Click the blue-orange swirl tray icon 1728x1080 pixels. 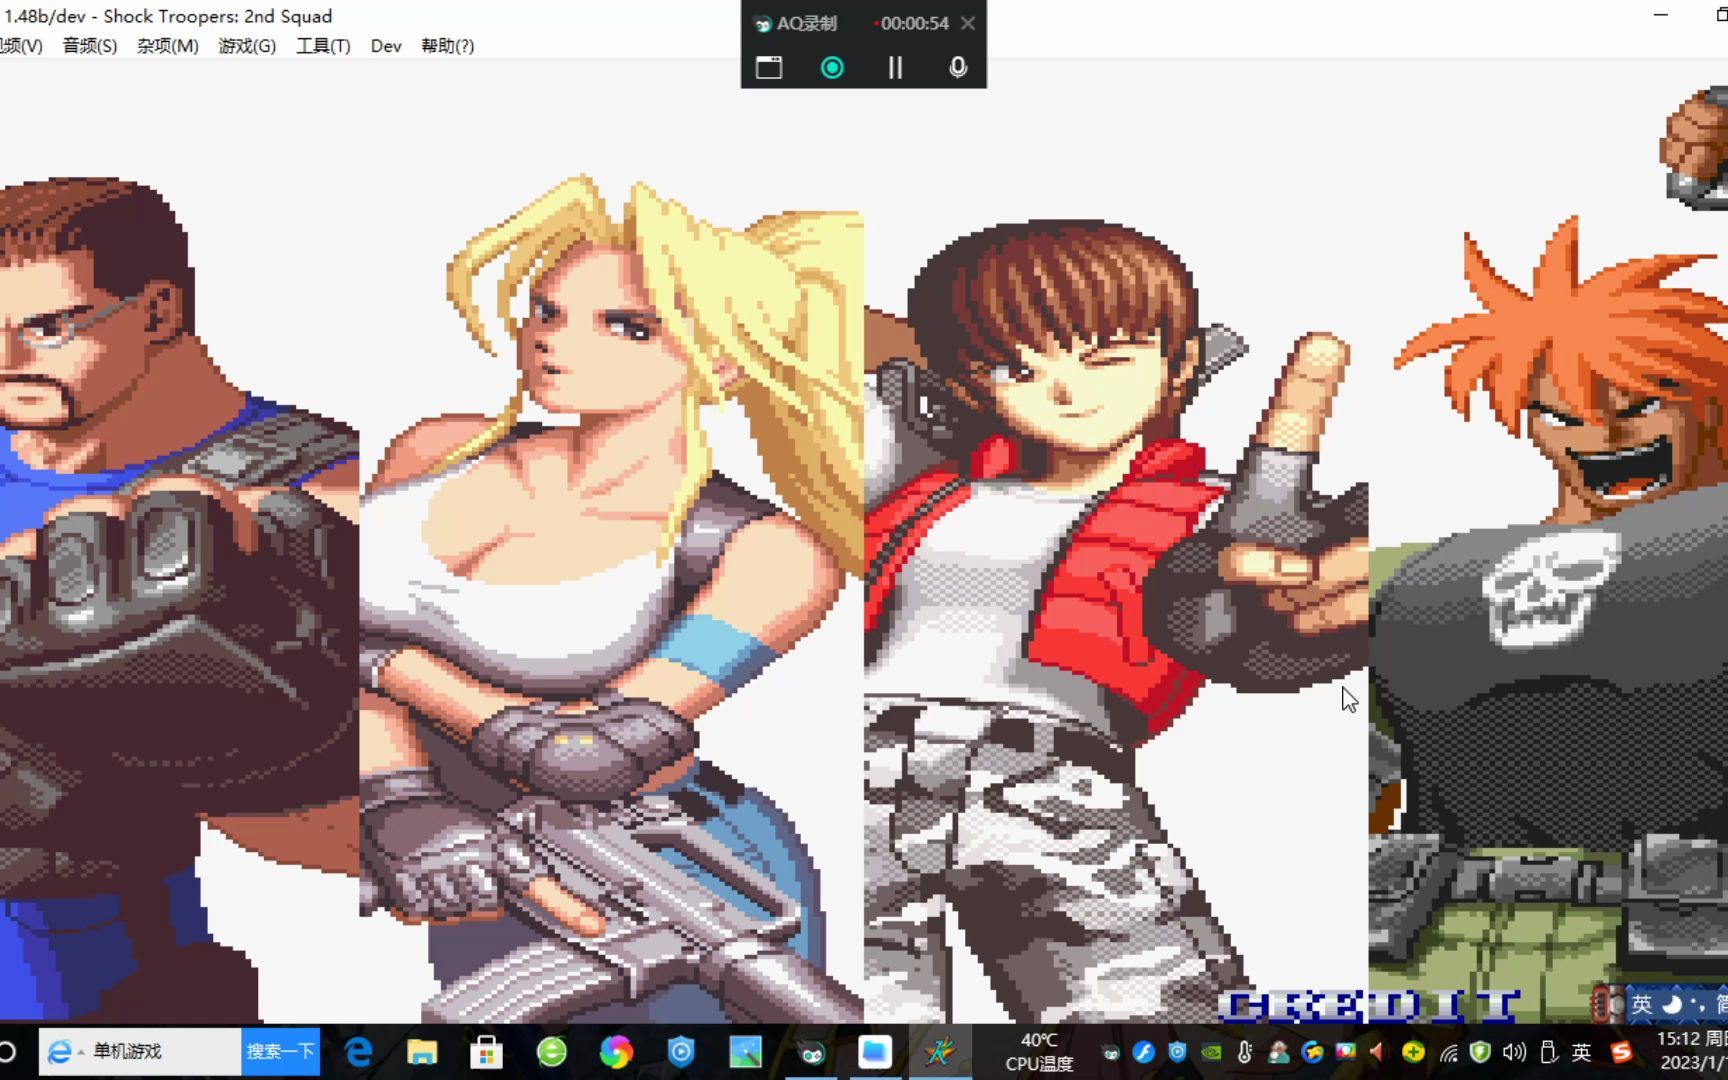tap(1312, 1052)
